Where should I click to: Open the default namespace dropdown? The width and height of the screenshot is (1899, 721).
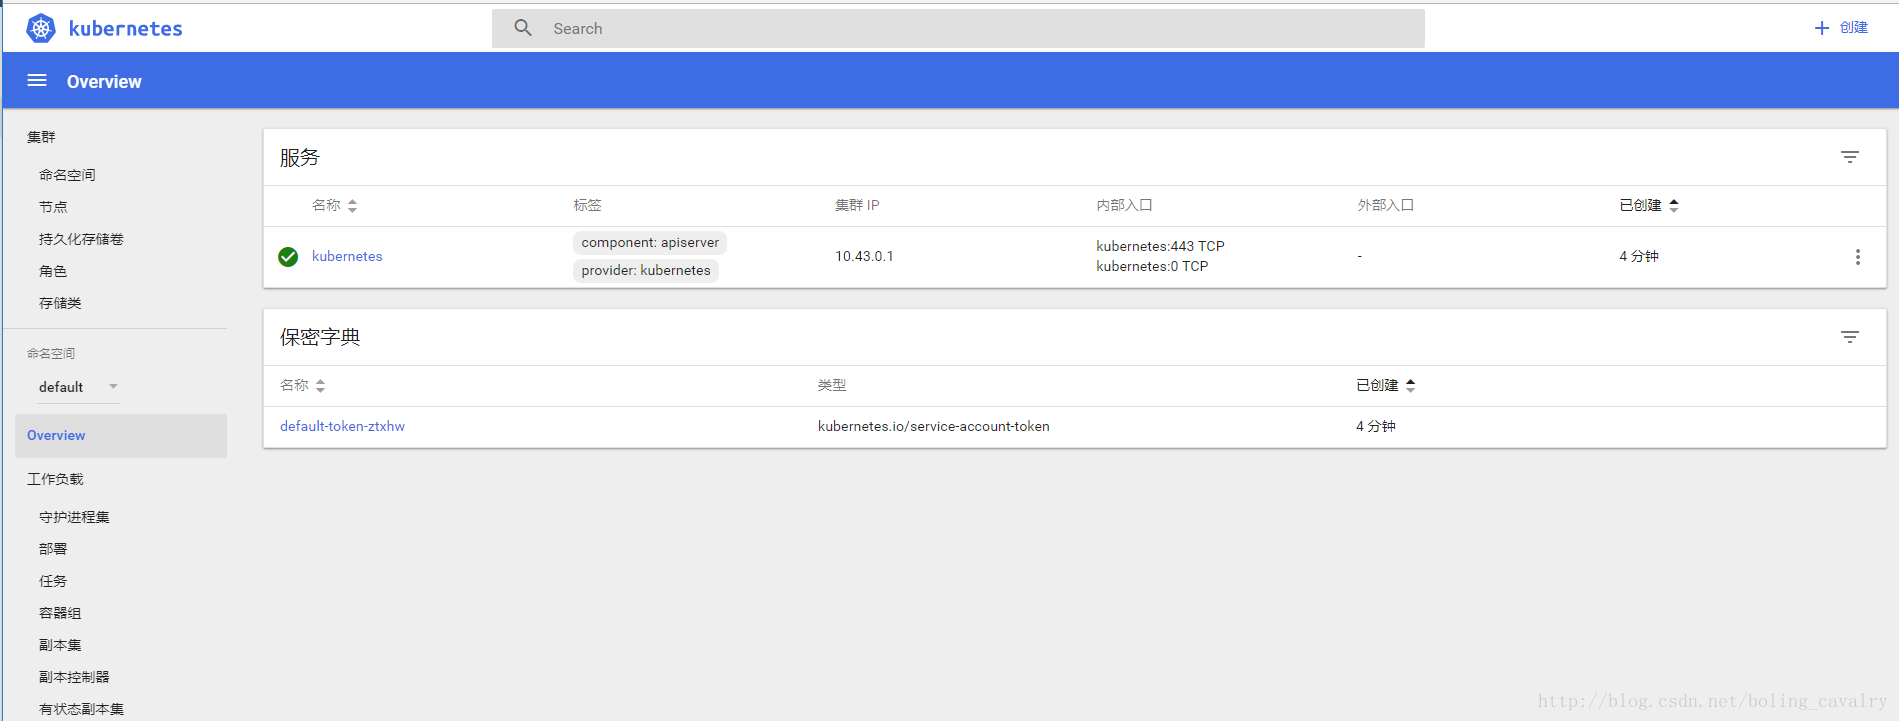pyautogui.click(x=78, y=387)
